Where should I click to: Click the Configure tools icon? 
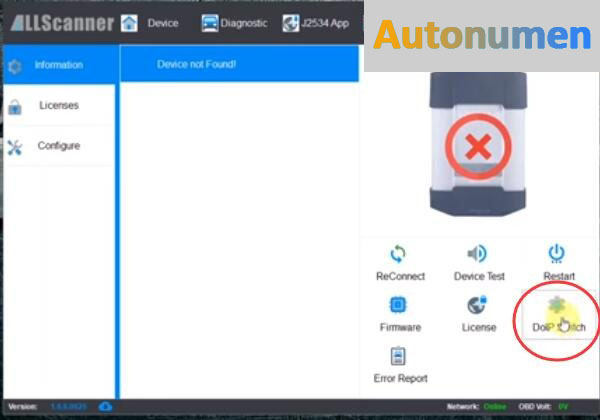tap(15, 148)
